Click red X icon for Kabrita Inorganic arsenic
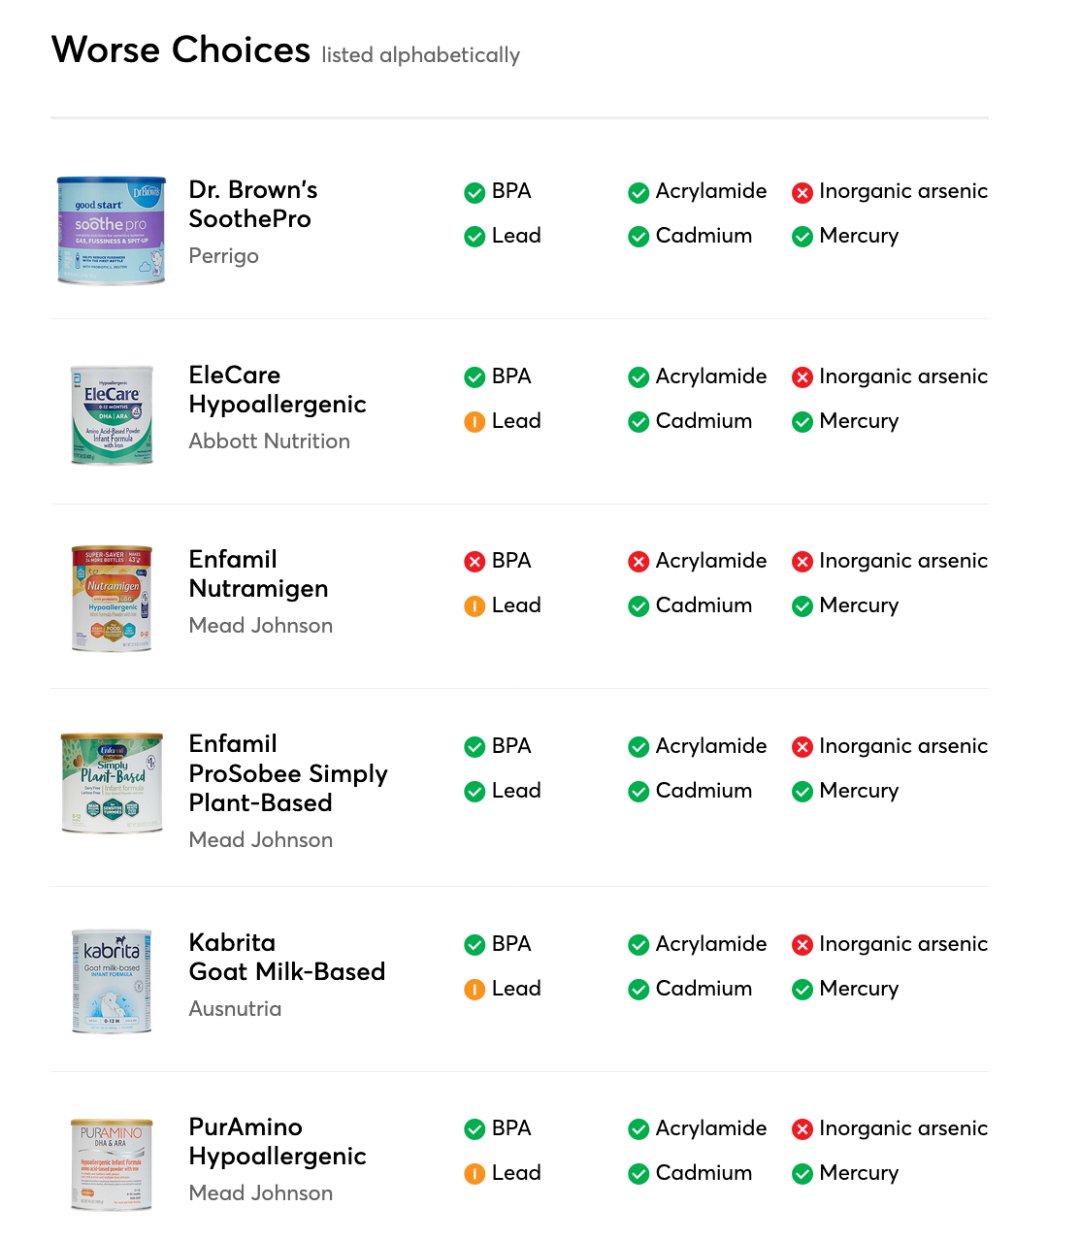Viewport: 1080px width, 1240px height. tap(802, 945)
